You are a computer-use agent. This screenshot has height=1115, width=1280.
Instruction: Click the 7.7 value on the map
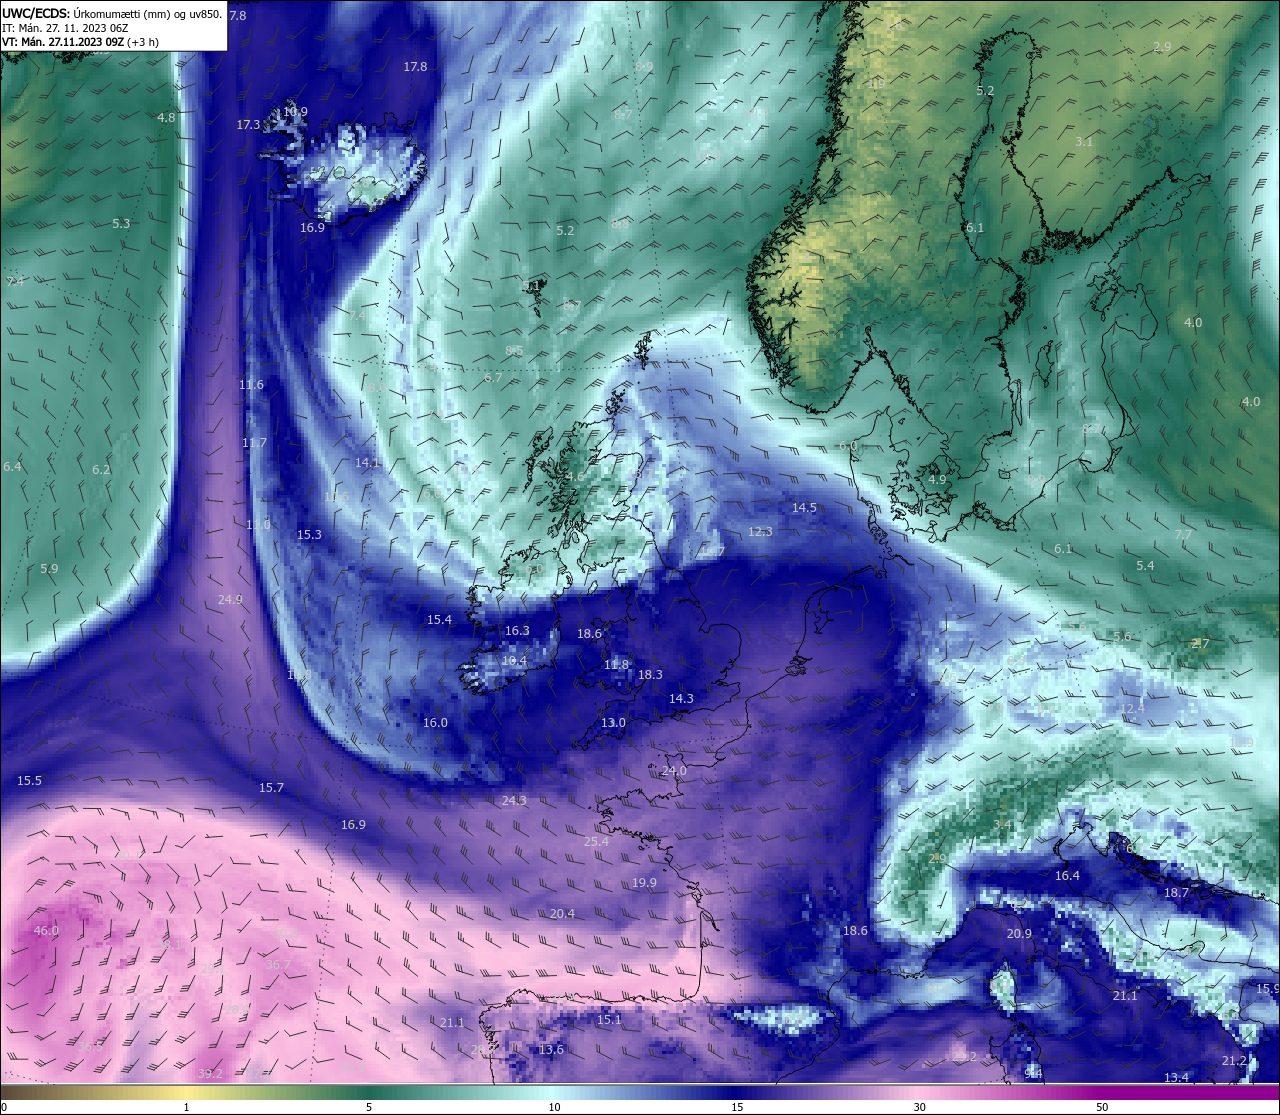pyautogui.click(x=1183, y=535)
